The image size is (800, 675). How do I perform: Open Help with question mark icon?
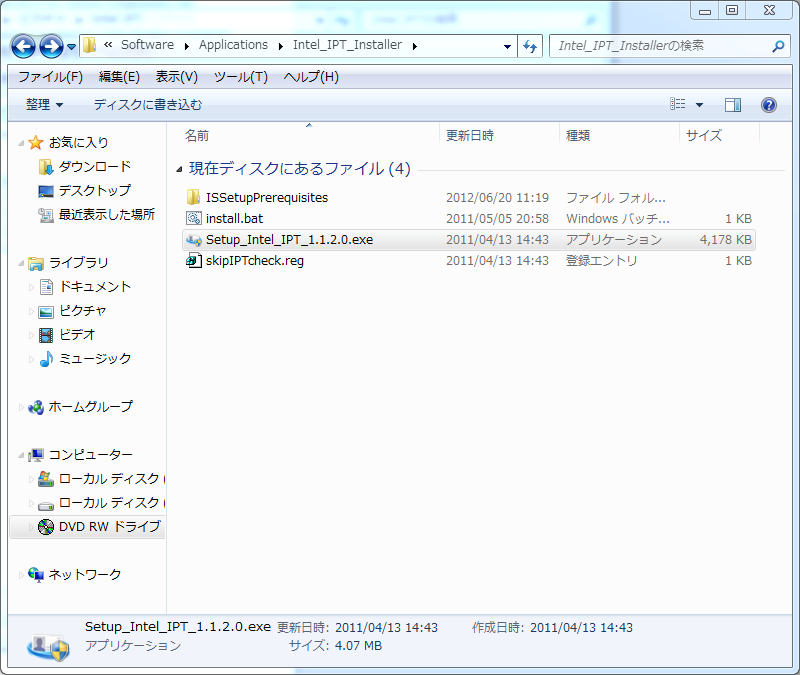coord(769,105)
